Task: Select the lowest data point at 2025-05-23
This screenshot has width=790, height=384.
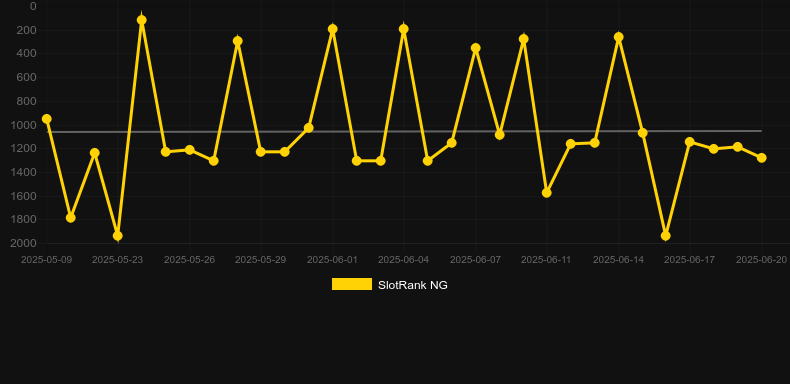Action: tap(118, 236)
